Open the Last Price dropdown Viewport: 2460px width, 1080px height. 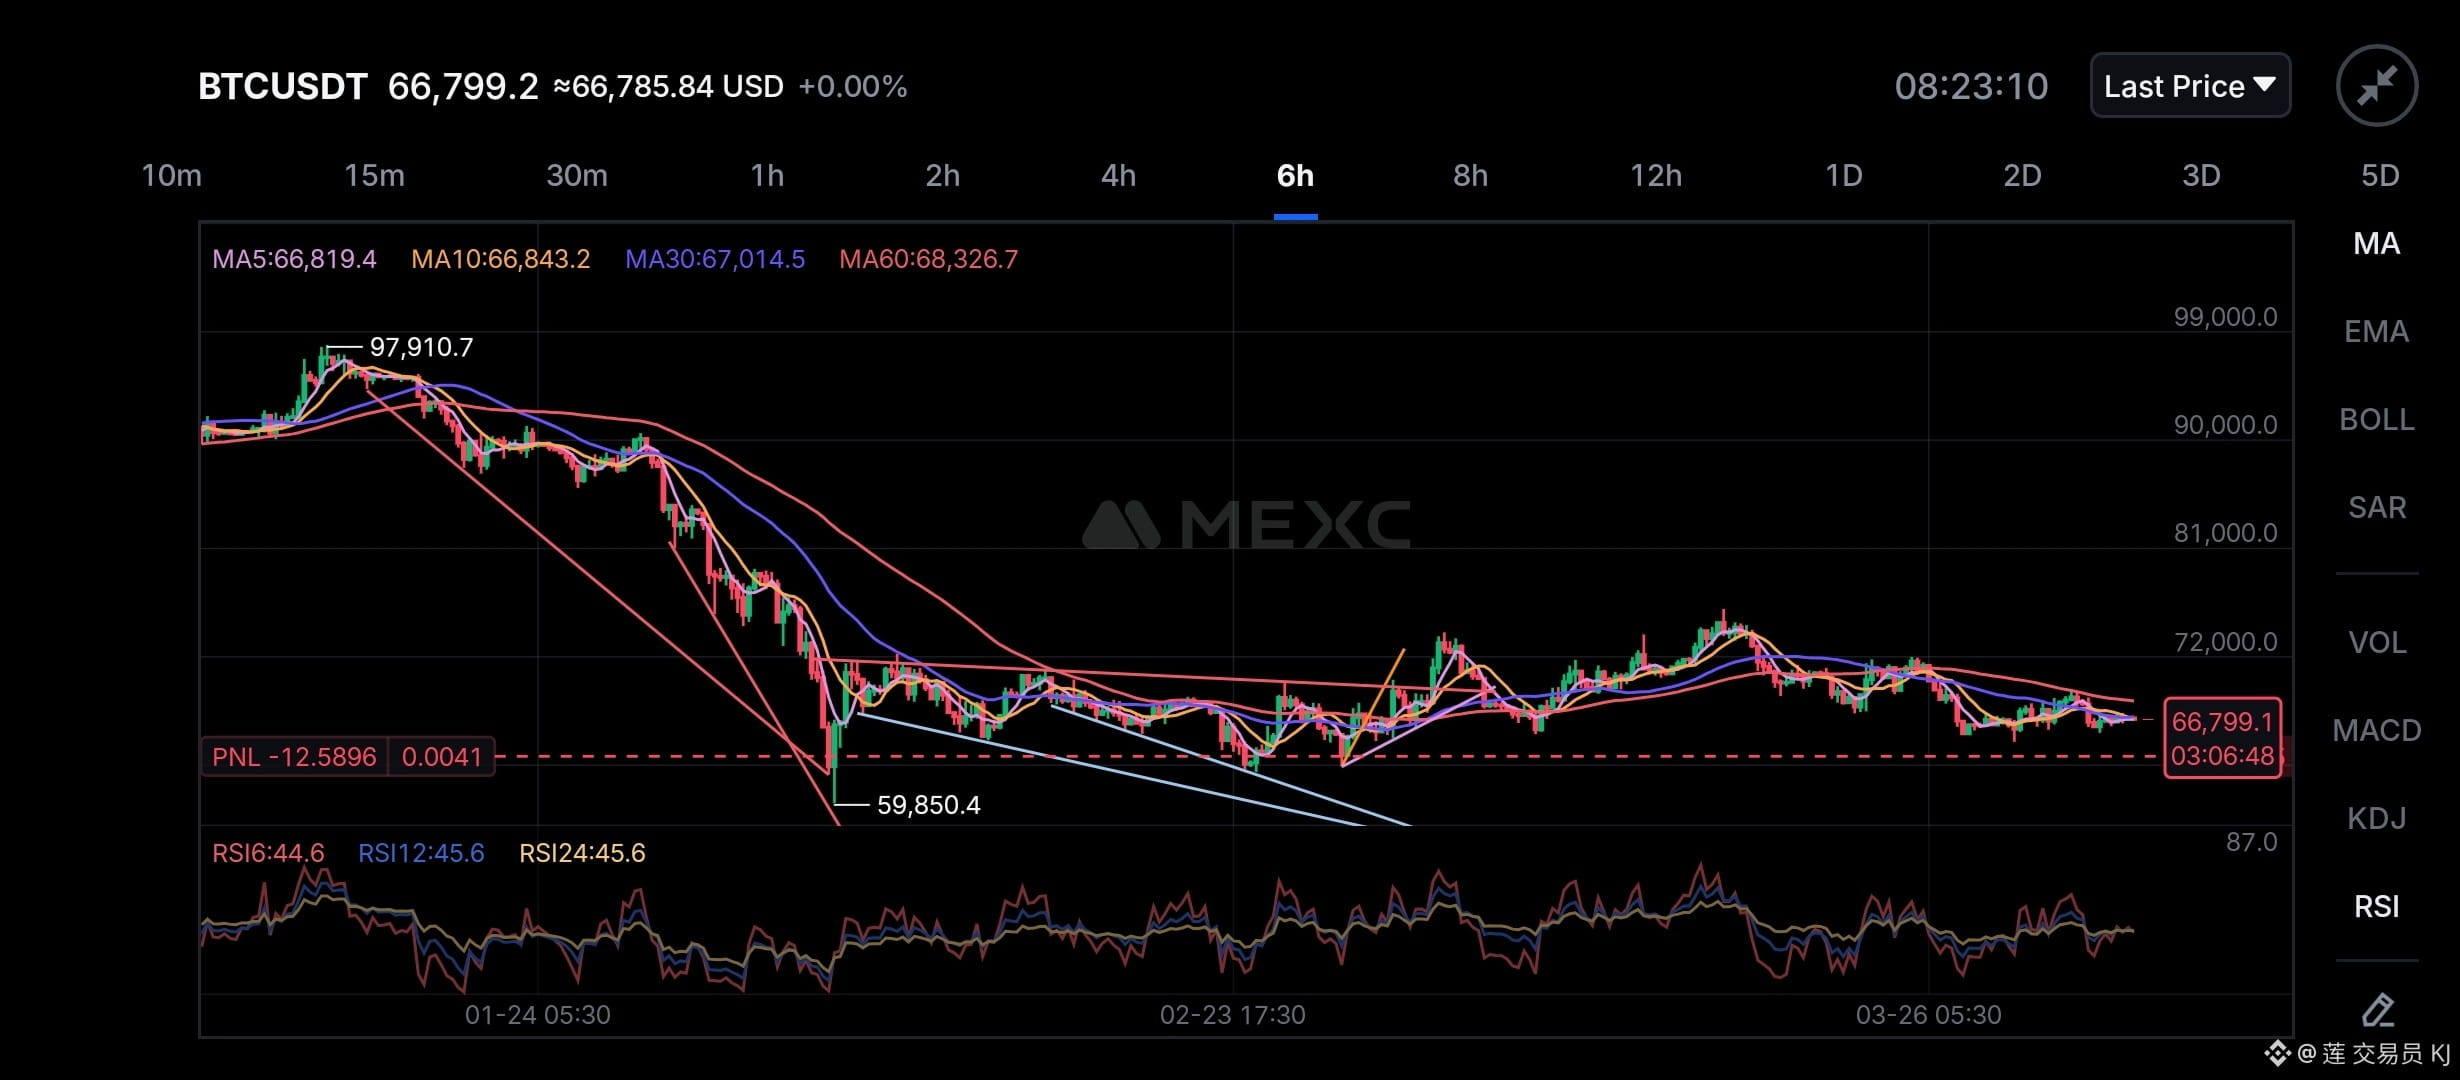pyautogui.click(x=2190, y=86)
